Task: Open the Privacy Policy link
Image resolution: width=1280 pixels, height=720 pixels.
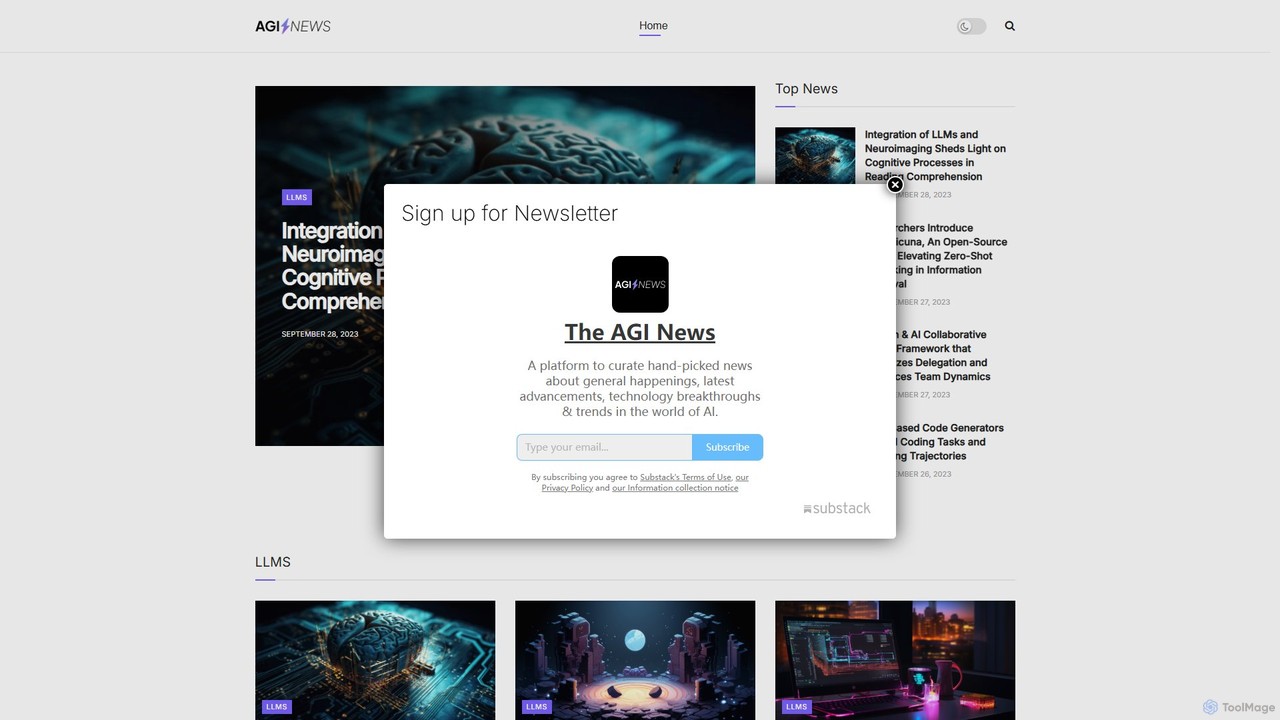Action: pos(567,488)
